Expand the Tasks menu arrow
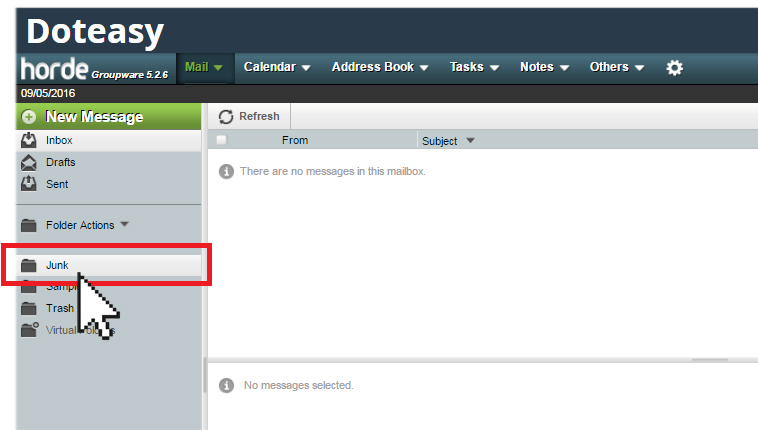758x430 pixels. 495,68
